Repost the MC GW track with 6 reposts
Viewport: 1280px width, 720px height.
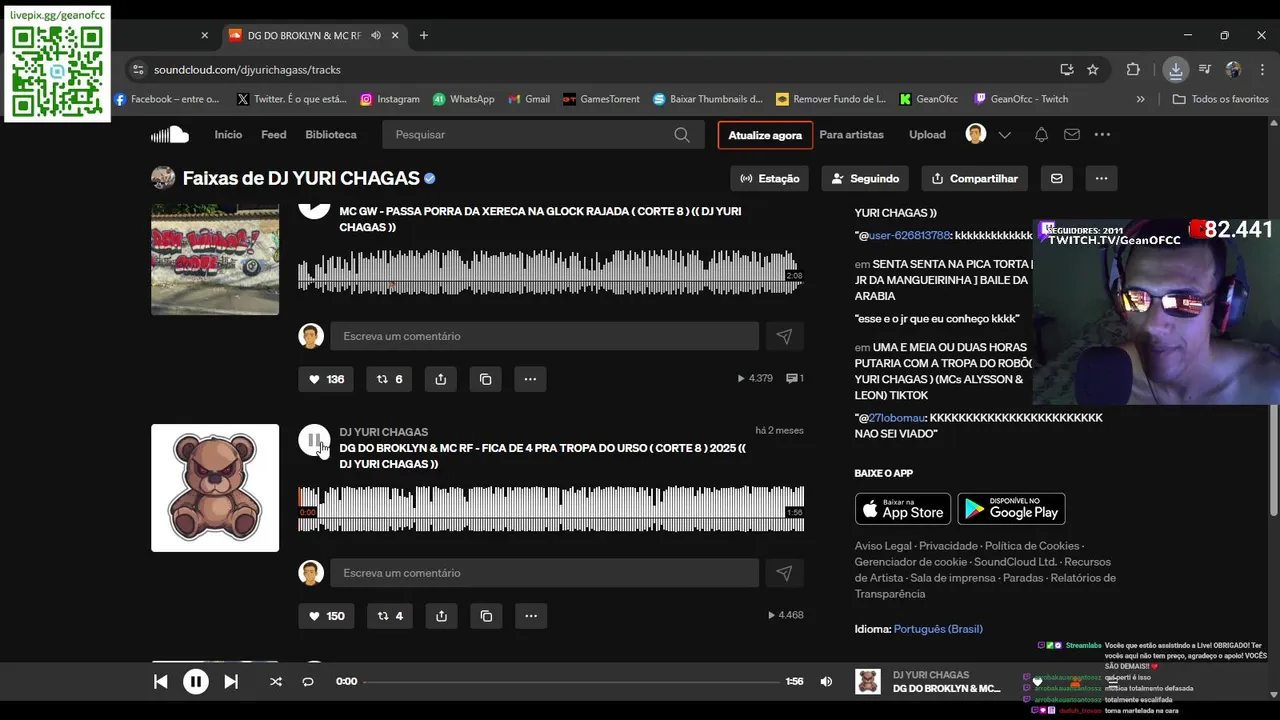click(390, 379)
